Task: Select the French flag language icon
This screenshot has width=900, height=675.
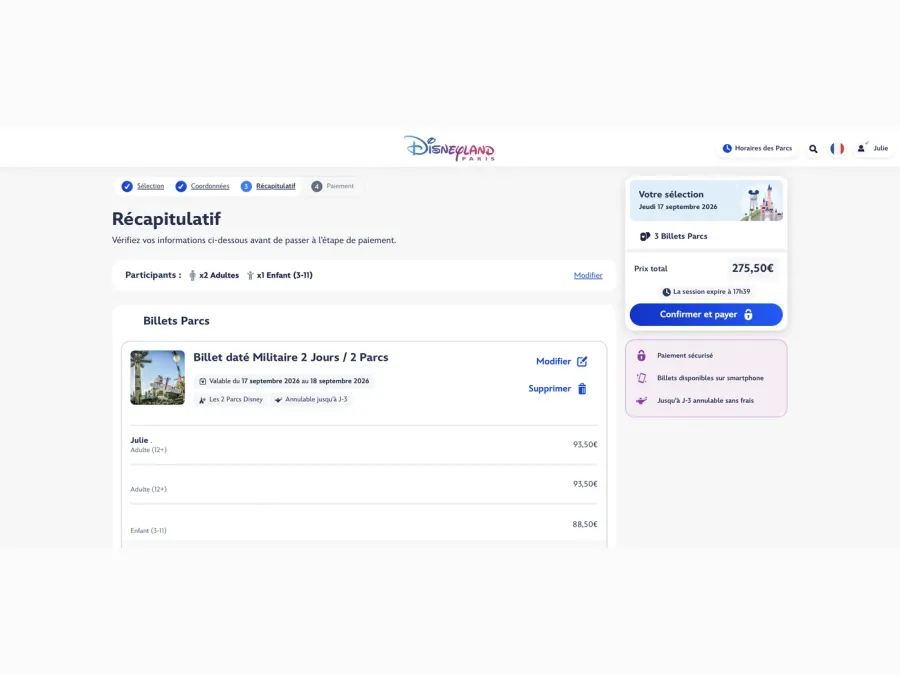Action: [x=837, y=149]
